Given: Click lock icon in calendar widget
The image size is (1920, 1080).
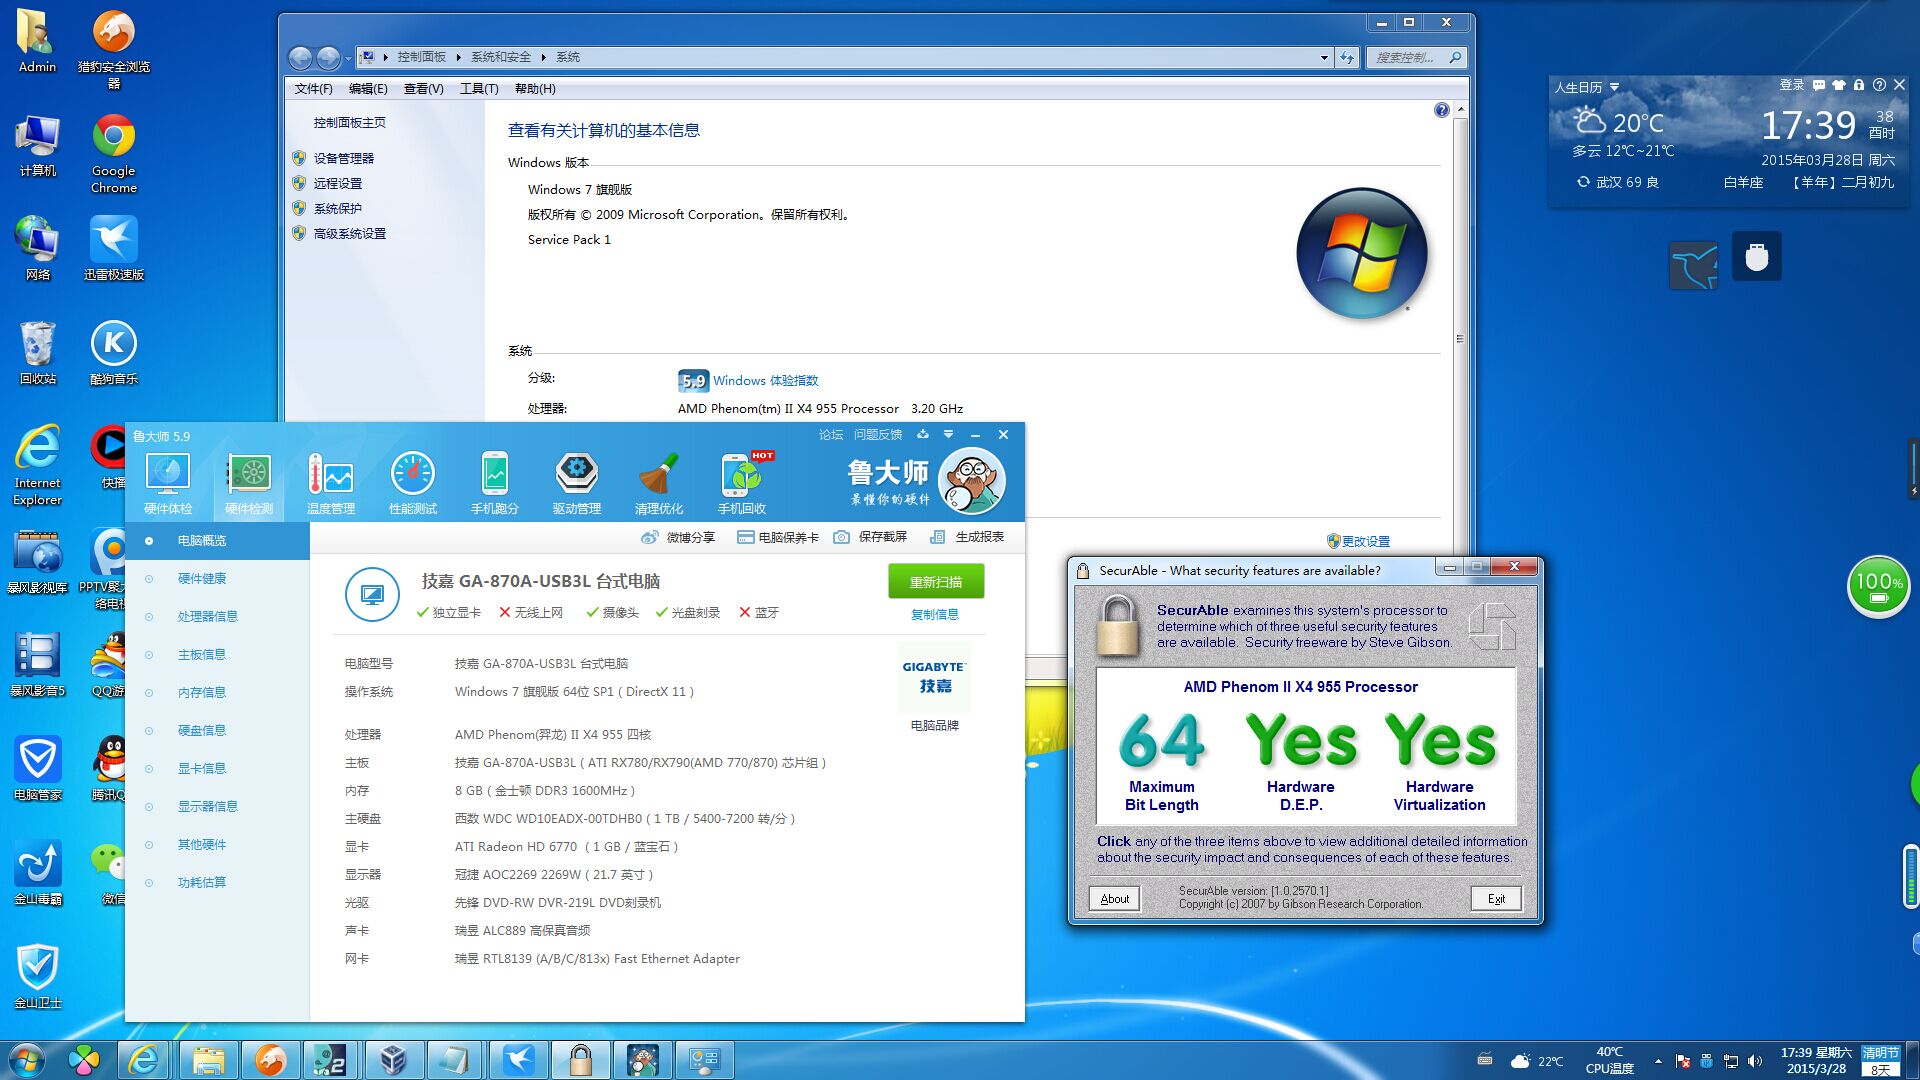Looking at the screenshot, I should pyautogui.click(x=1858, y=86).
